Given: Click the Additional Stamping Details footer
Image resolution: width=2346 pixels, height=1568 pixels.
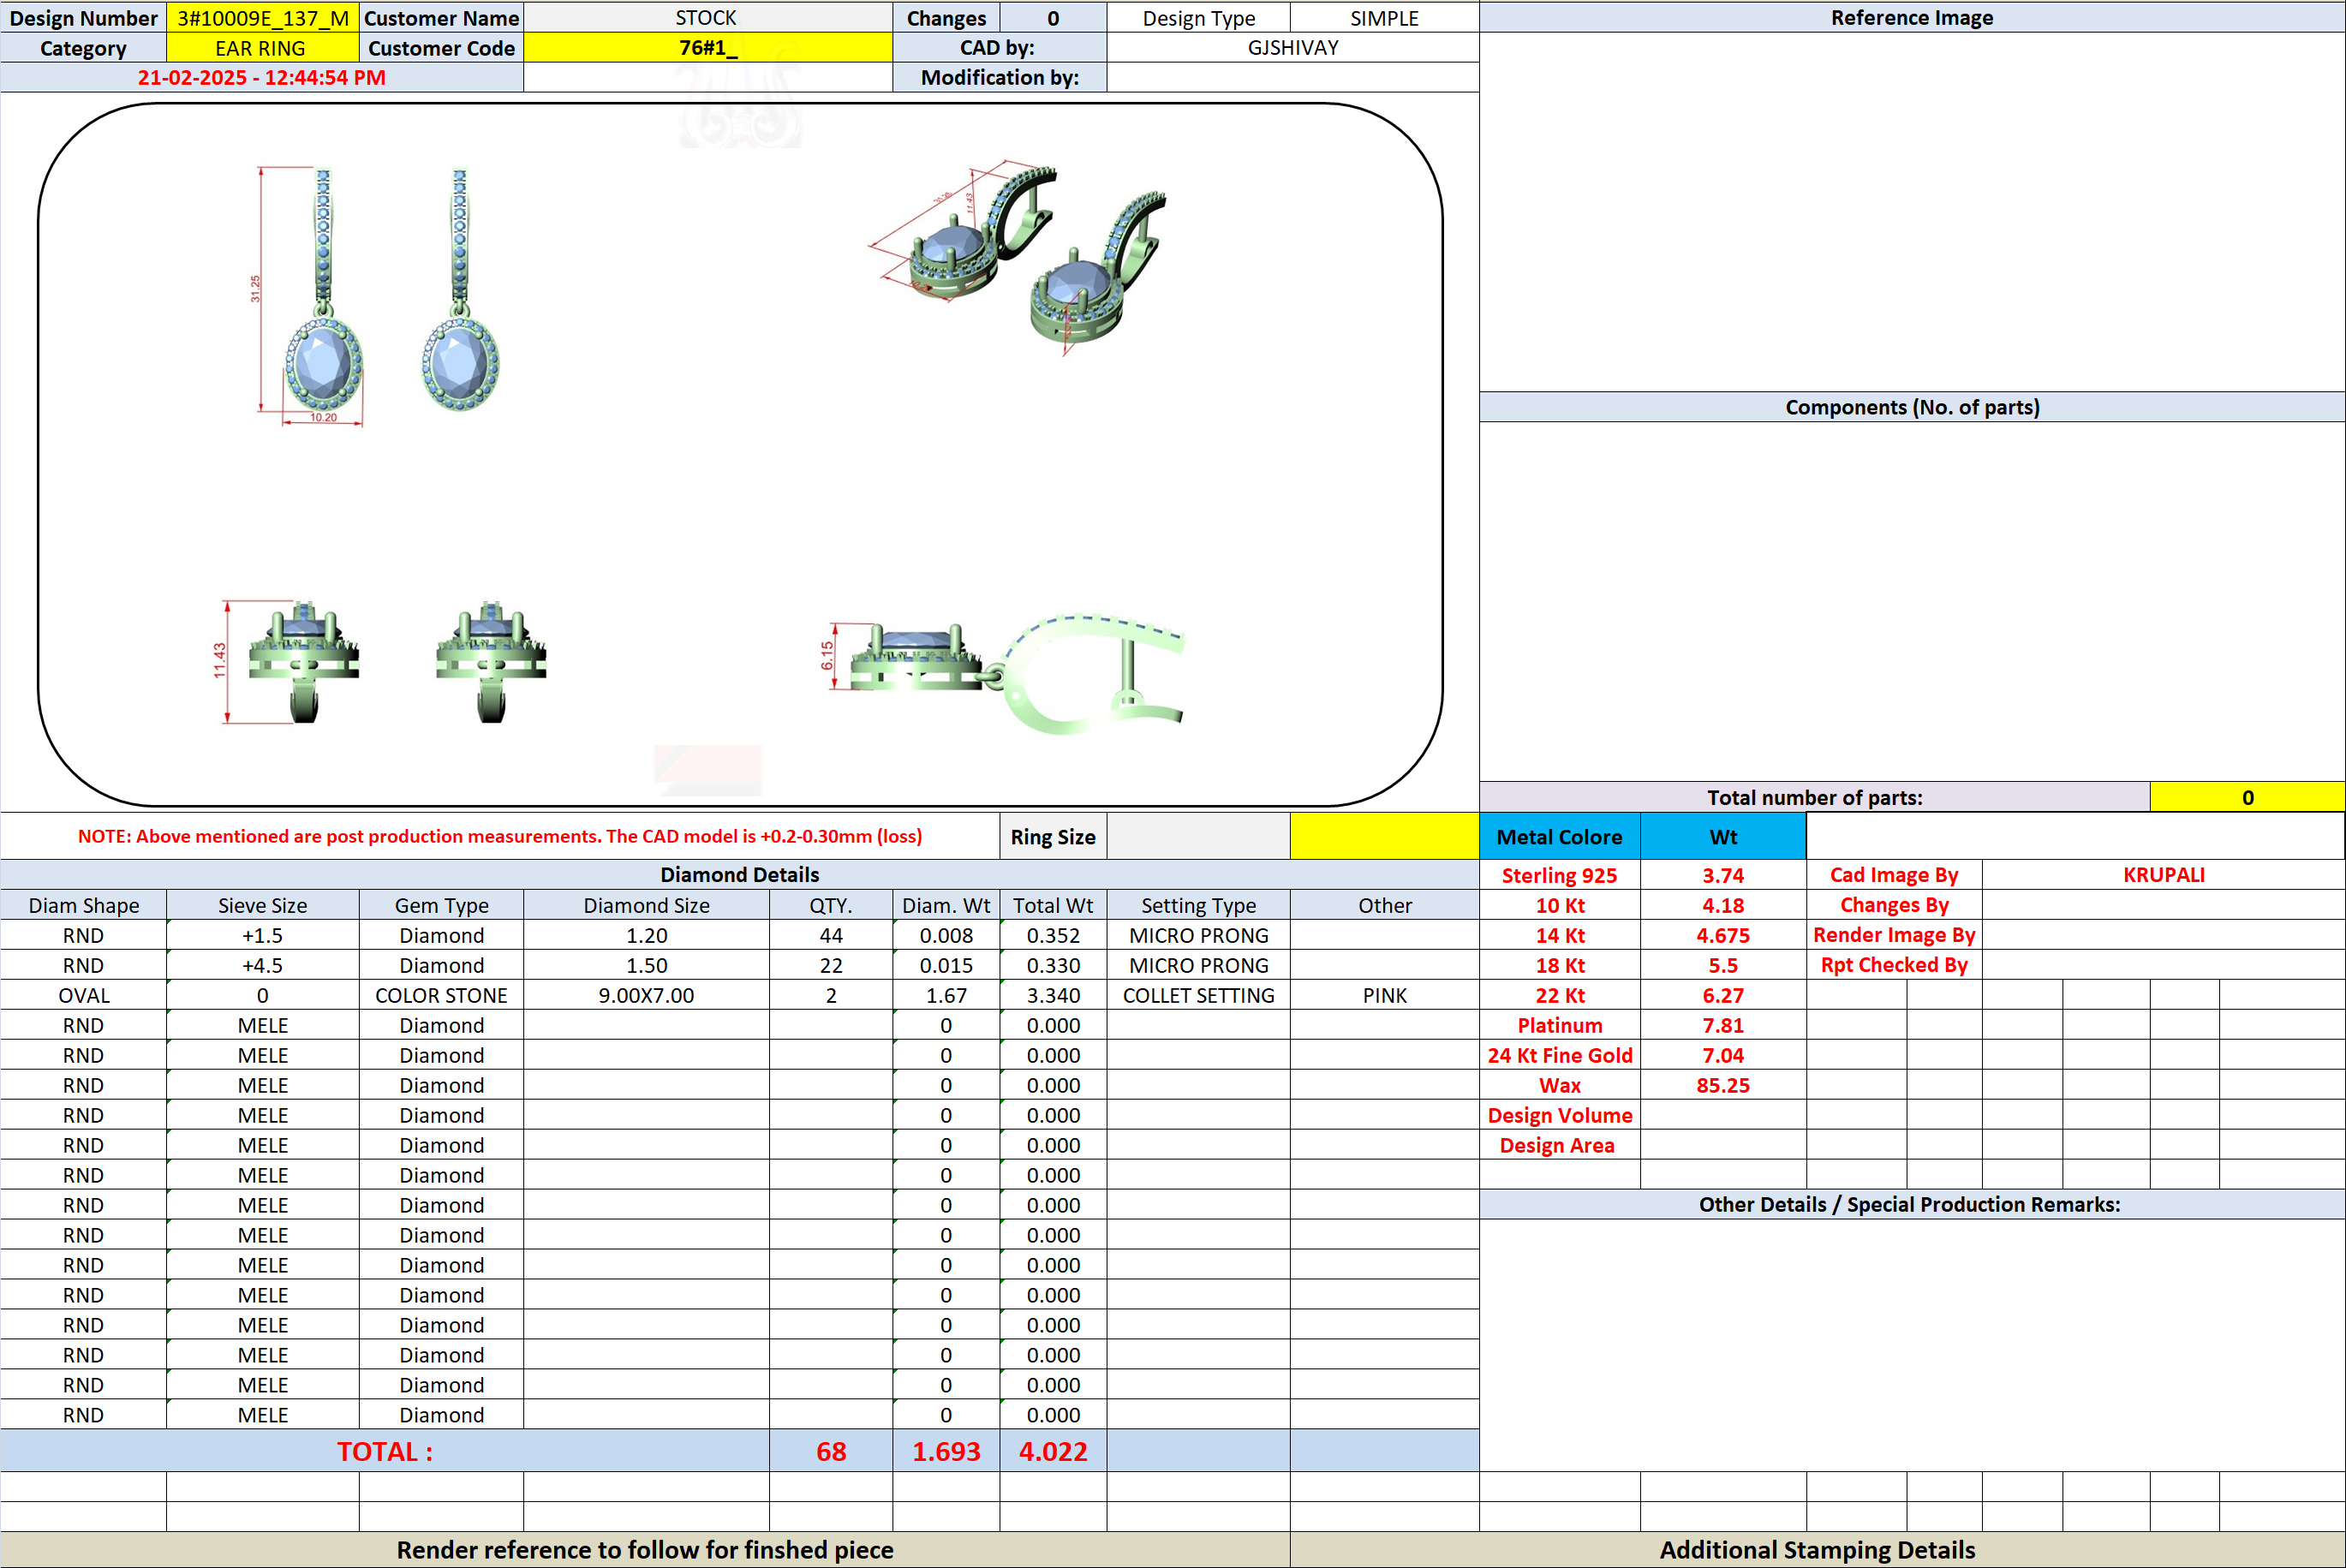Looking at the screenshot, I should click(1817, 1550).
